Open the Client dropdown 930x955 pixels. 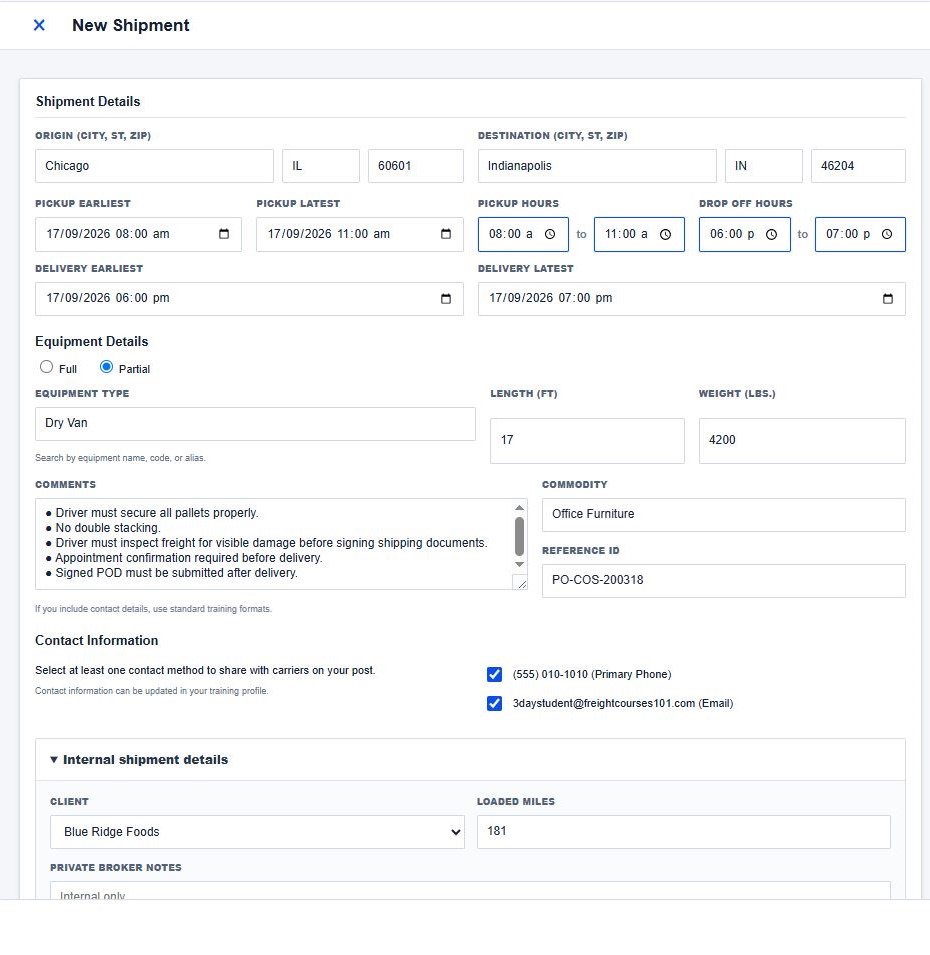coord(257,832)
